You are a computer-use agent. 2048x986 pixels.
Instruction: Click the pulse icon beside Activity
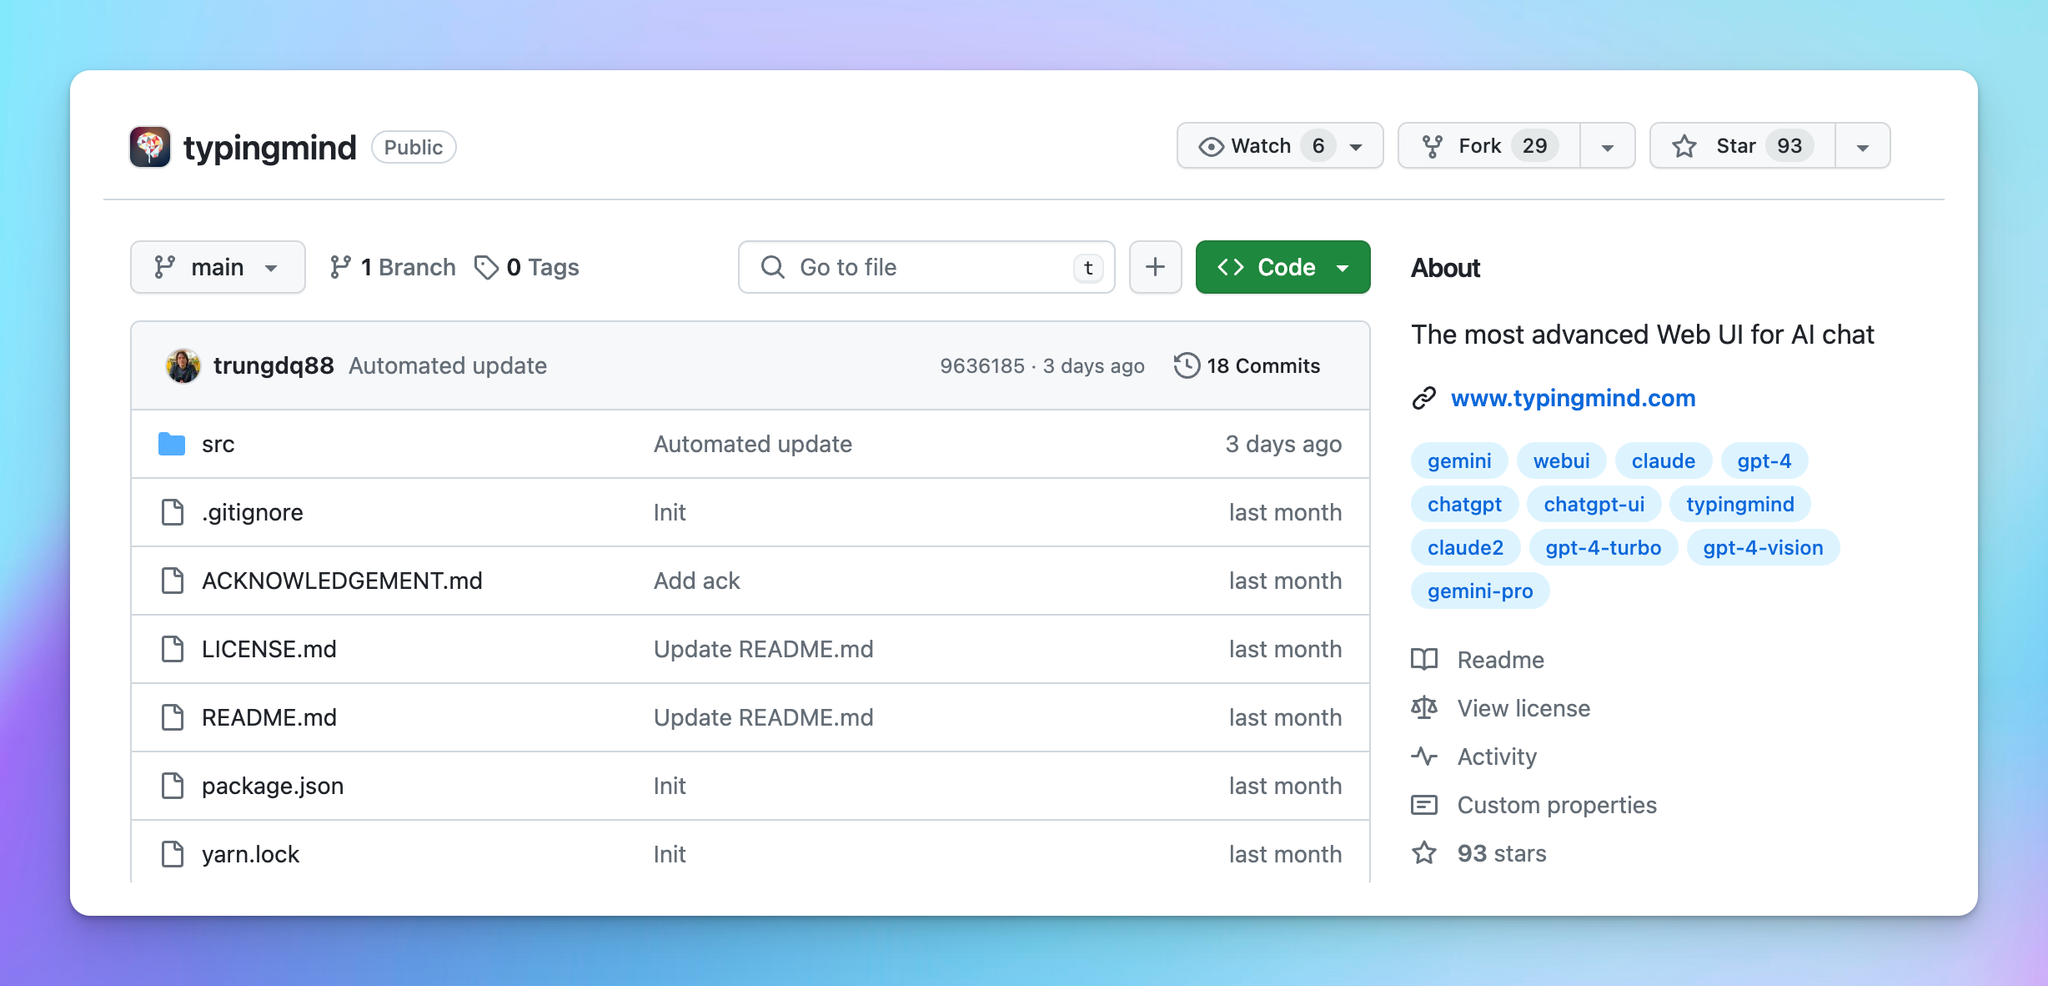click(x=1424, y=756)
